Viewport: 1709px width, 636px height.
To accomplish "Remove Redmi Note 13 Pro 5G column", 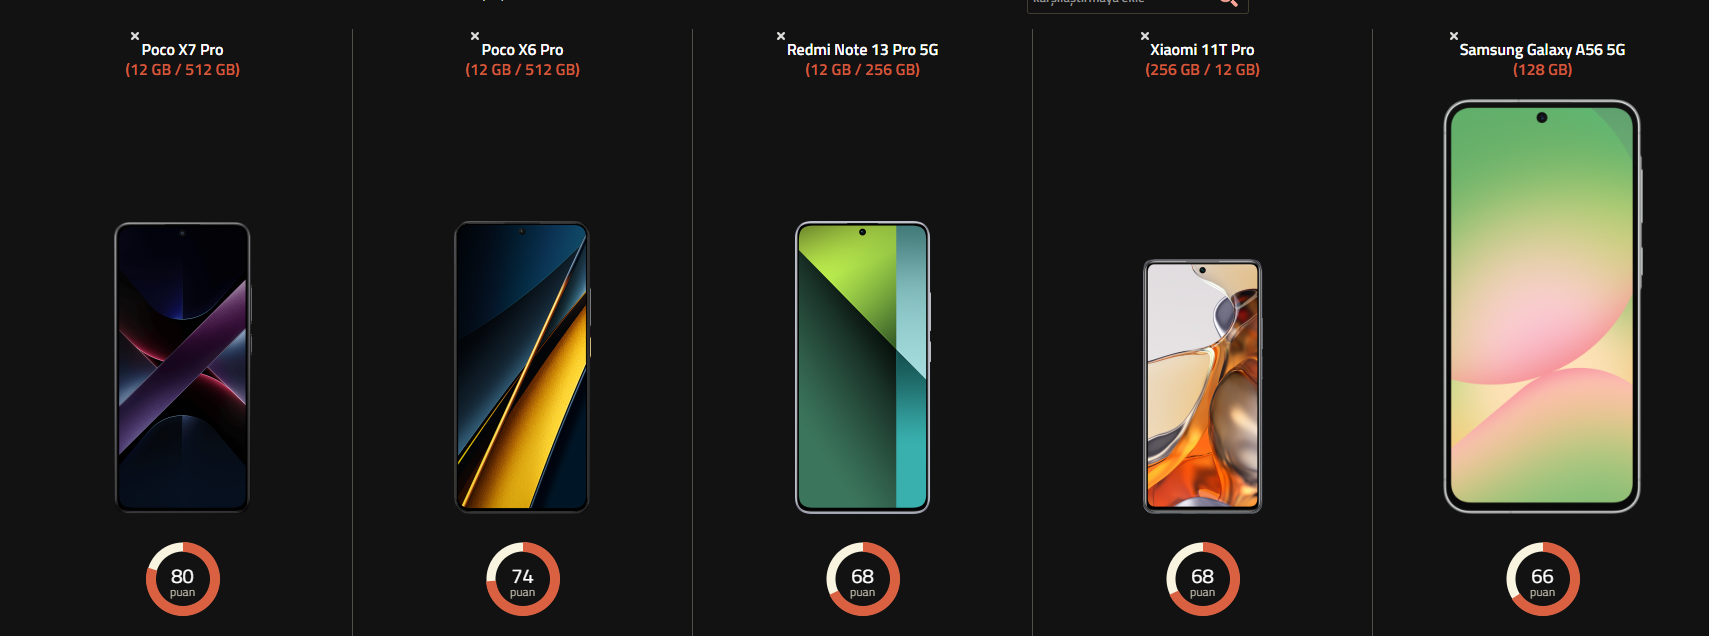I will tap(781, 36).
